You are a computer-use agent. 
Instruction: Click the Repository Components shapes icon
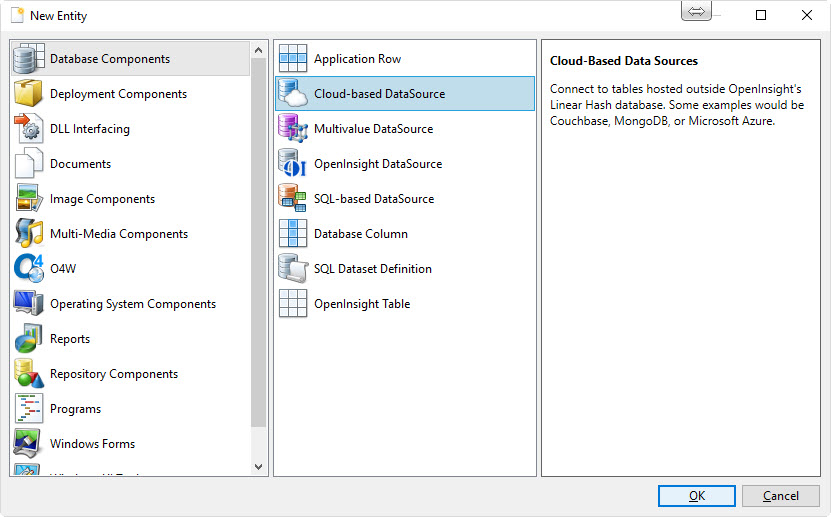(x=29, y=373)
